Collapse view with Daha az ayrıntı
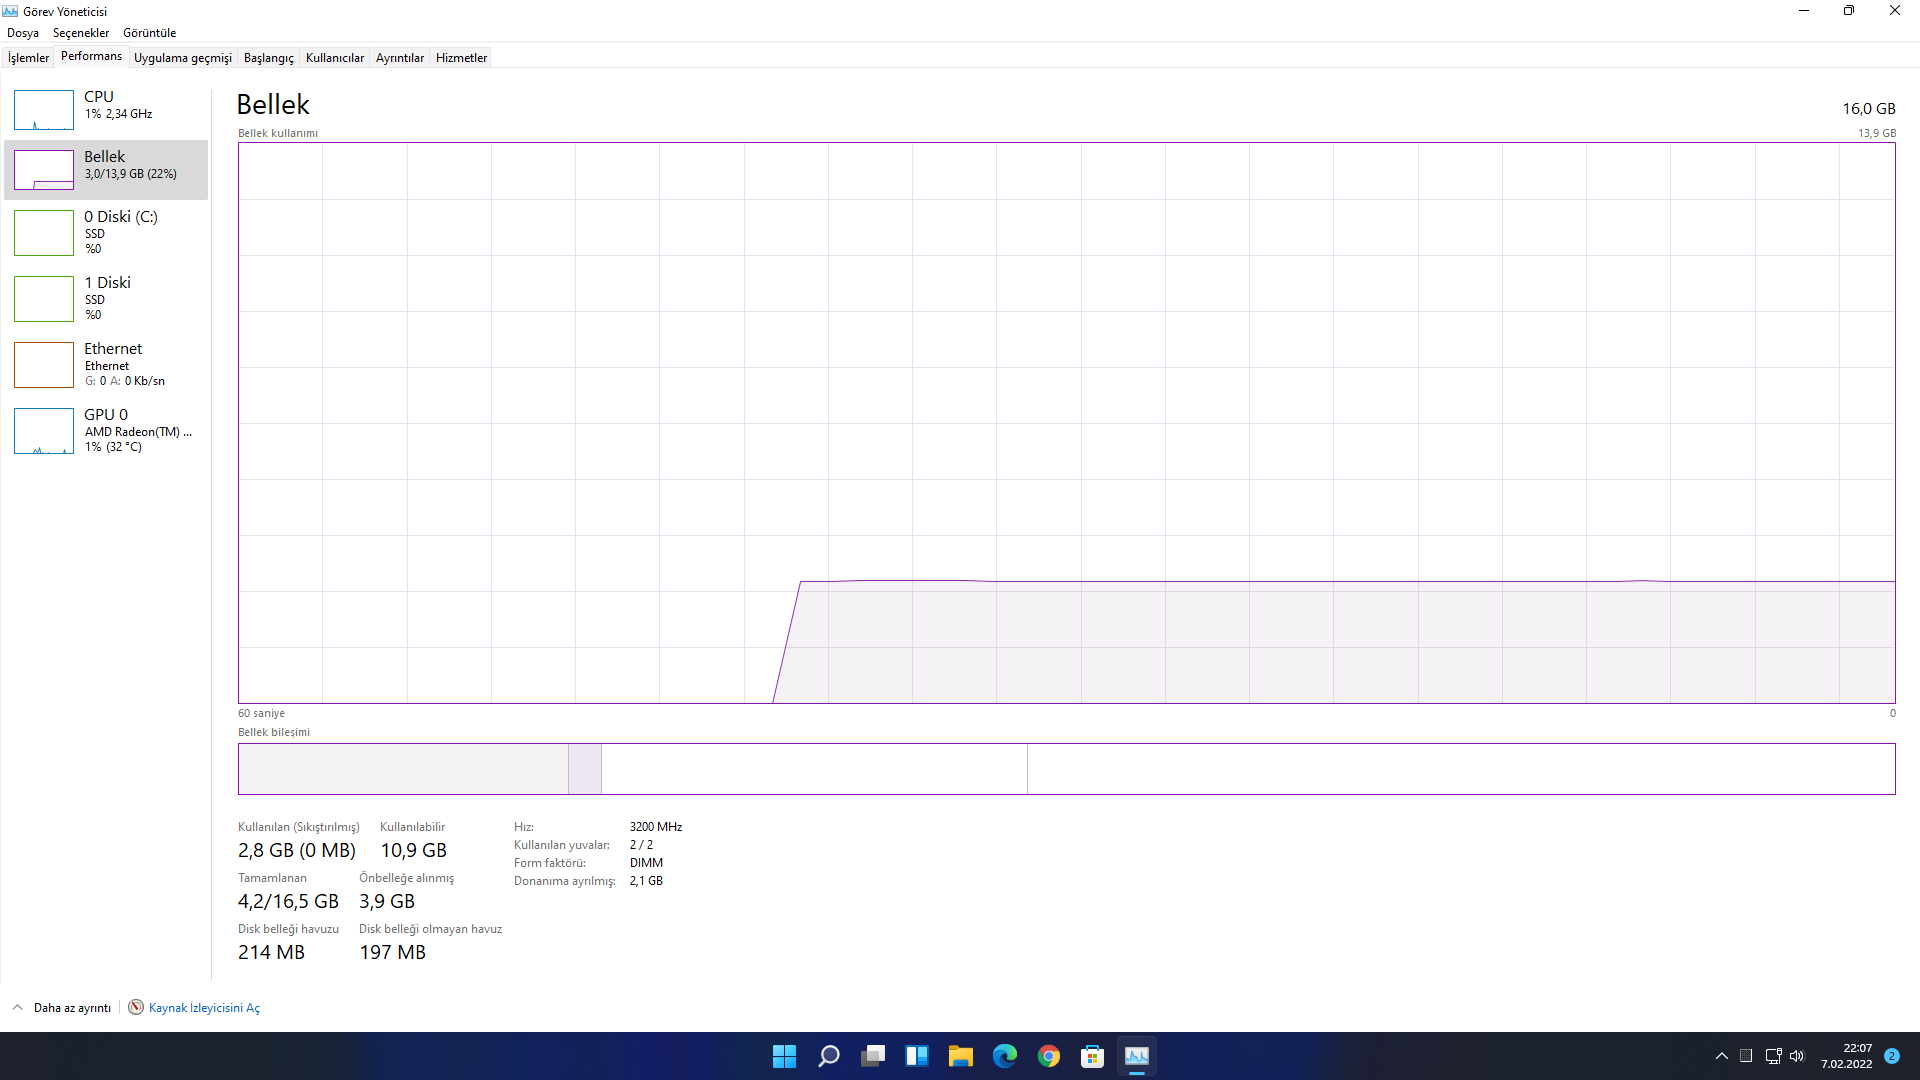This screenshot has width=1920, height=1080. [71, 1008]
